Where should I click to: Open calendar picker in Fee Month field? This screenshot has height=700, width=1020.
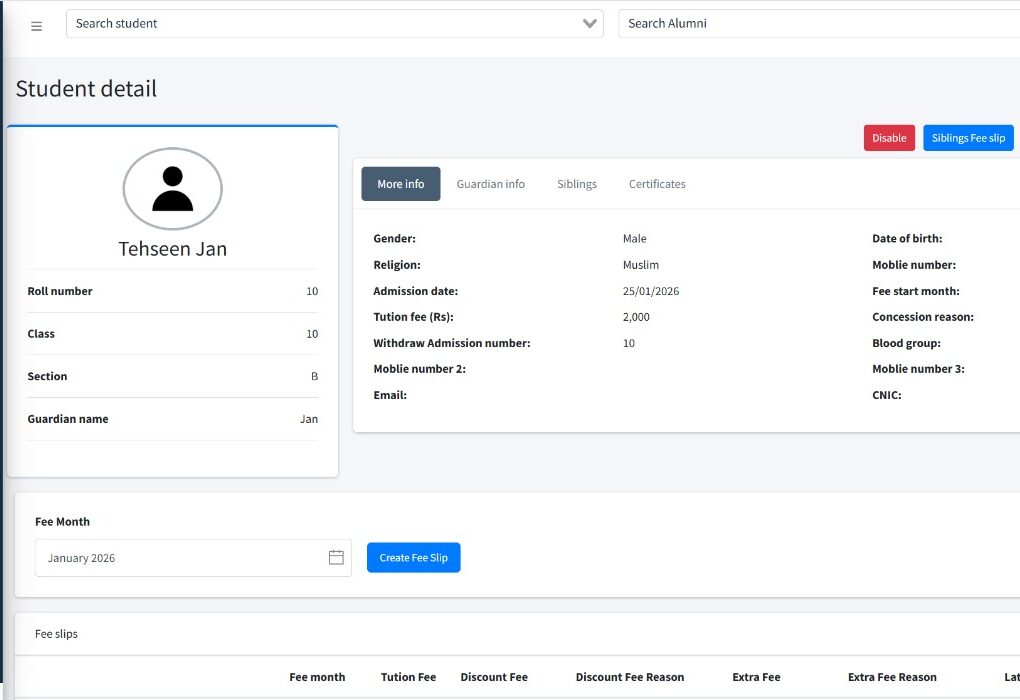(336, 558)
